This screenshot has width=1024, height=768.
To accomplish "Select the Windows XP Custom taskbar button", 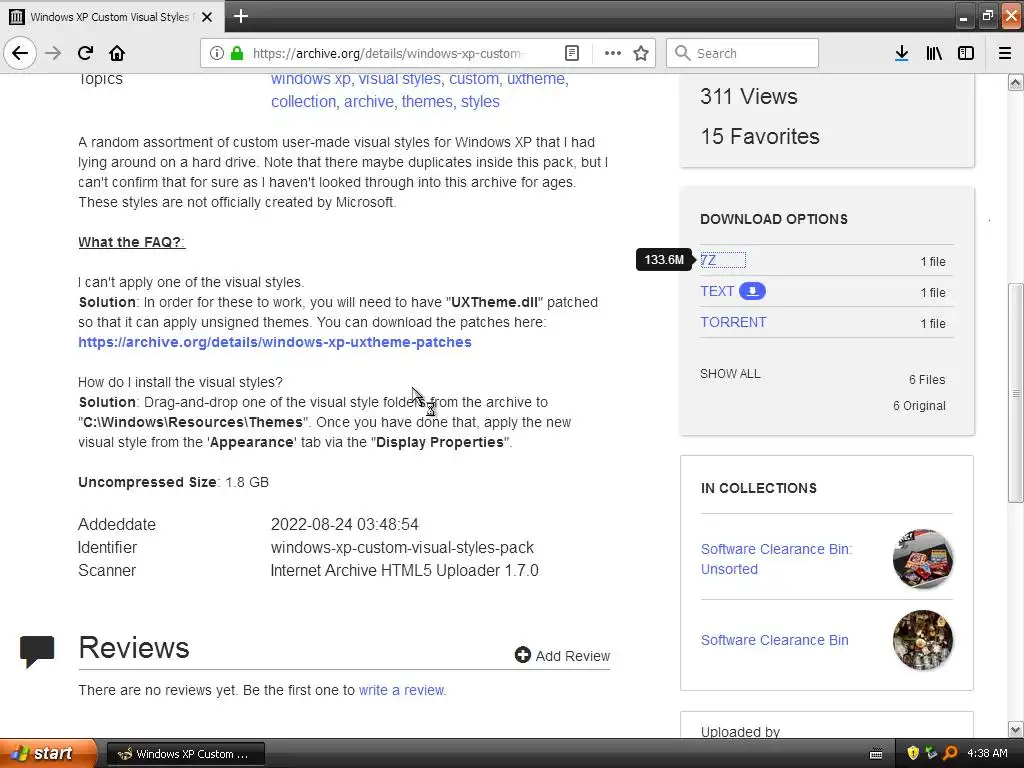I will pyautogui.click(x=185, y=754).
